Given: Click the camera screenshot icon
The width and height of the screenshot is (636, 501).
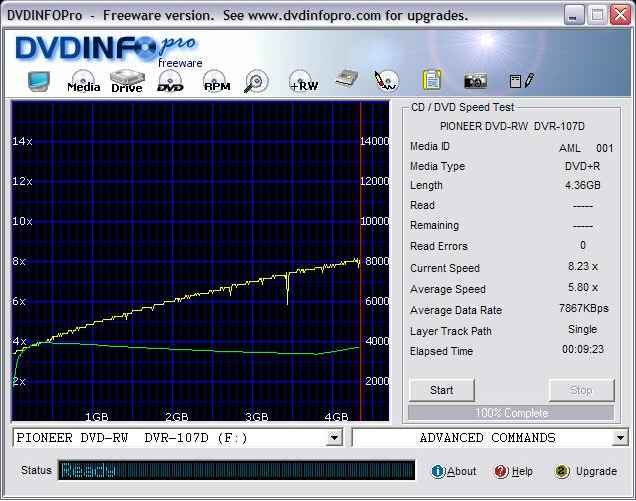Looking at the screenshot, I should point(475,81).
